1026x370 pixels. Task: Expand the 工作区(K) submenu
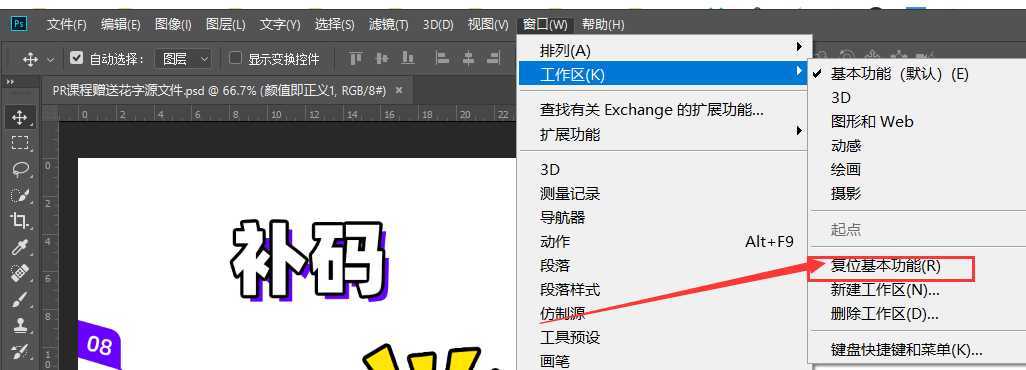tap(665, 74)
